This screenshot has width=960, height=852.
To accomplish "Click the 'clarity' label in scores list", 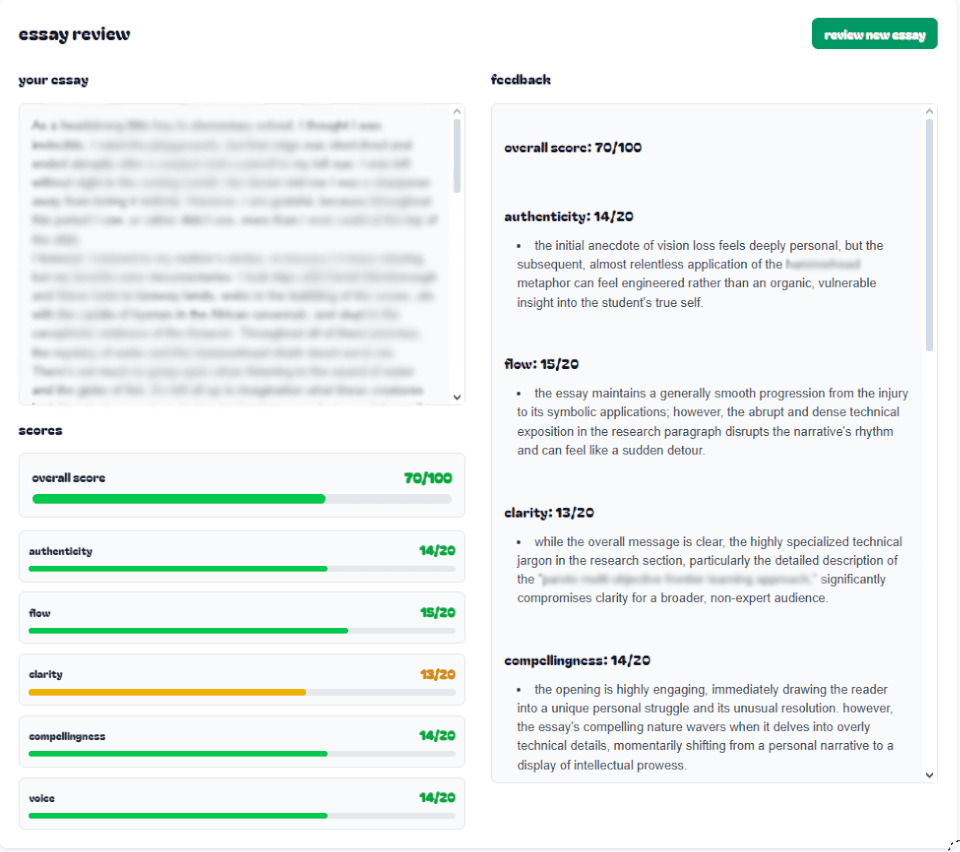I will click(x=45, y=674).
